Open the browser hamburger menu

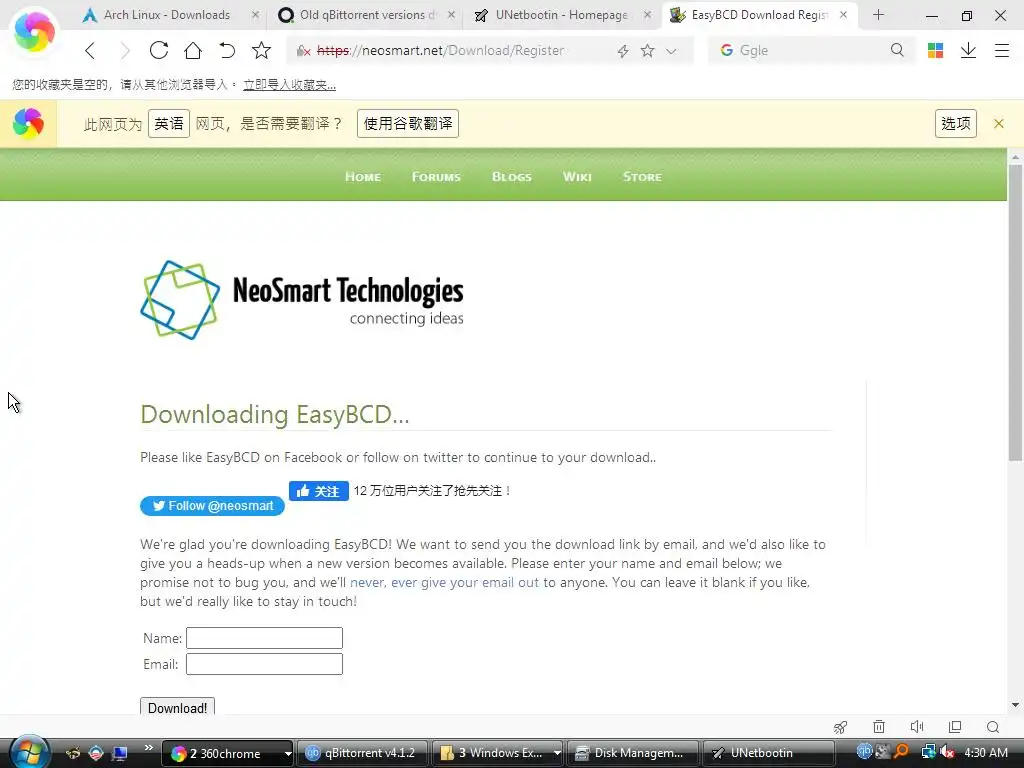1002,50
